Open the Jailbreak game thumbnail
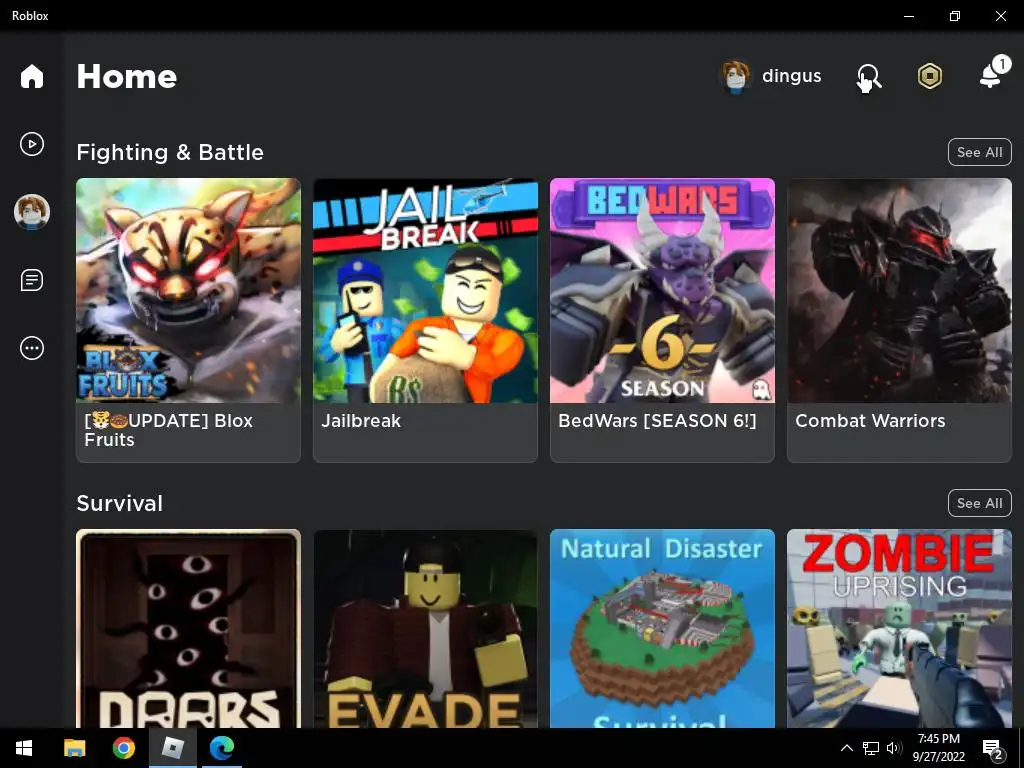Viewport: 1024px width, 768px height. [x=425, y=291]
